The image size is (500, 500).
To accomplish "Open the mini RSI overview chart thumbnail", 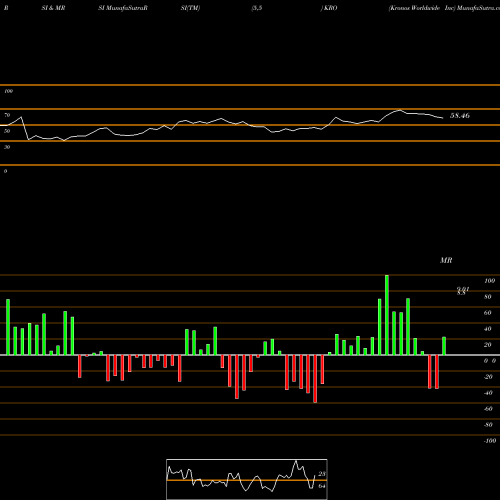I will pyautogui.click(x=247, y=479).
